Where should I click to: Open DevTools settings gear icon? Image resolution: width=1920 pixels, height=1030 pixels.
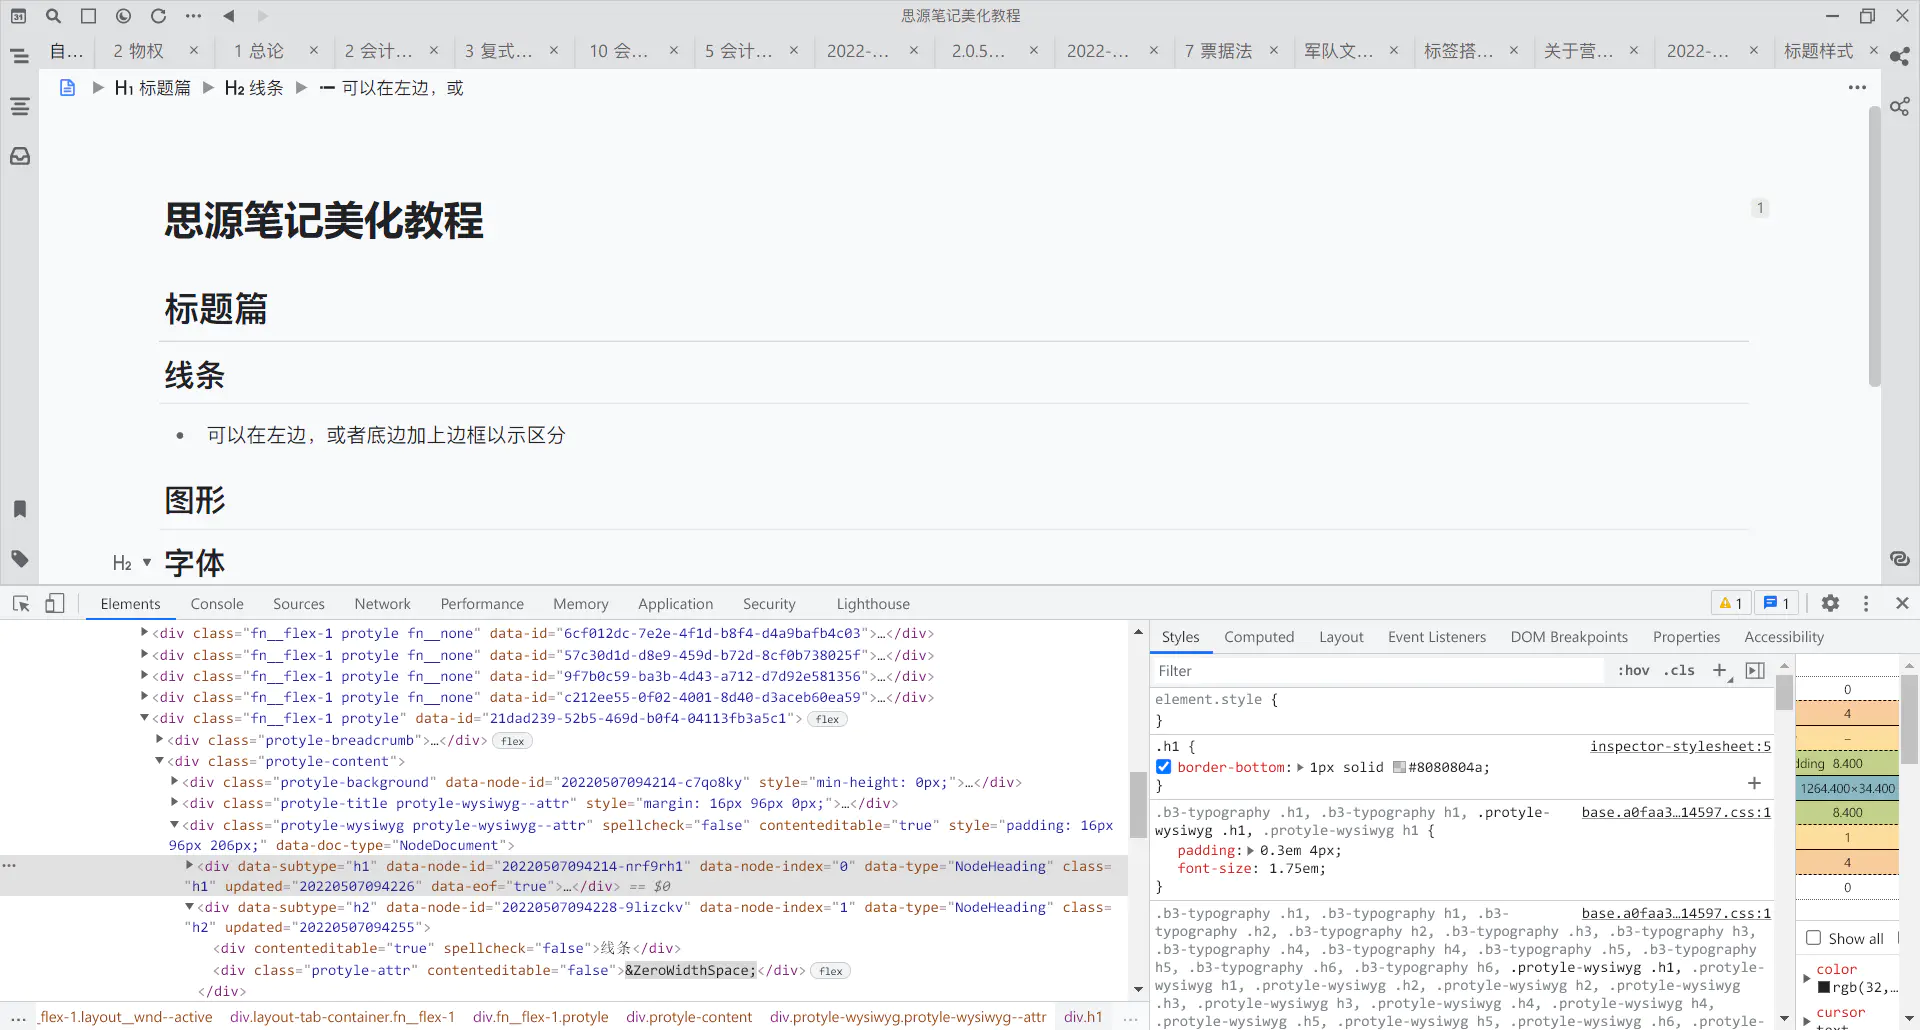click(x=1830, y=603)
